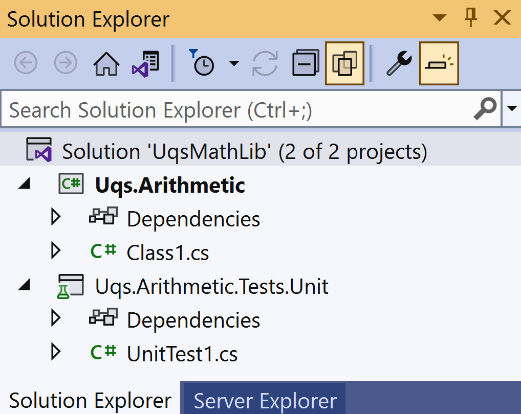Expand the Class1.cs file node

(55, 251)
